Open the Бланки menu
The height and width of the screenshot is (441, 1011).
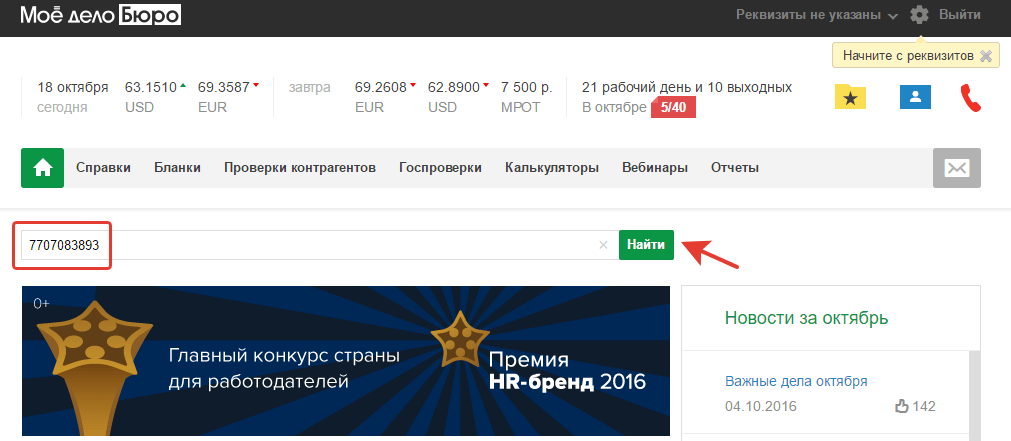pos(177,168)
